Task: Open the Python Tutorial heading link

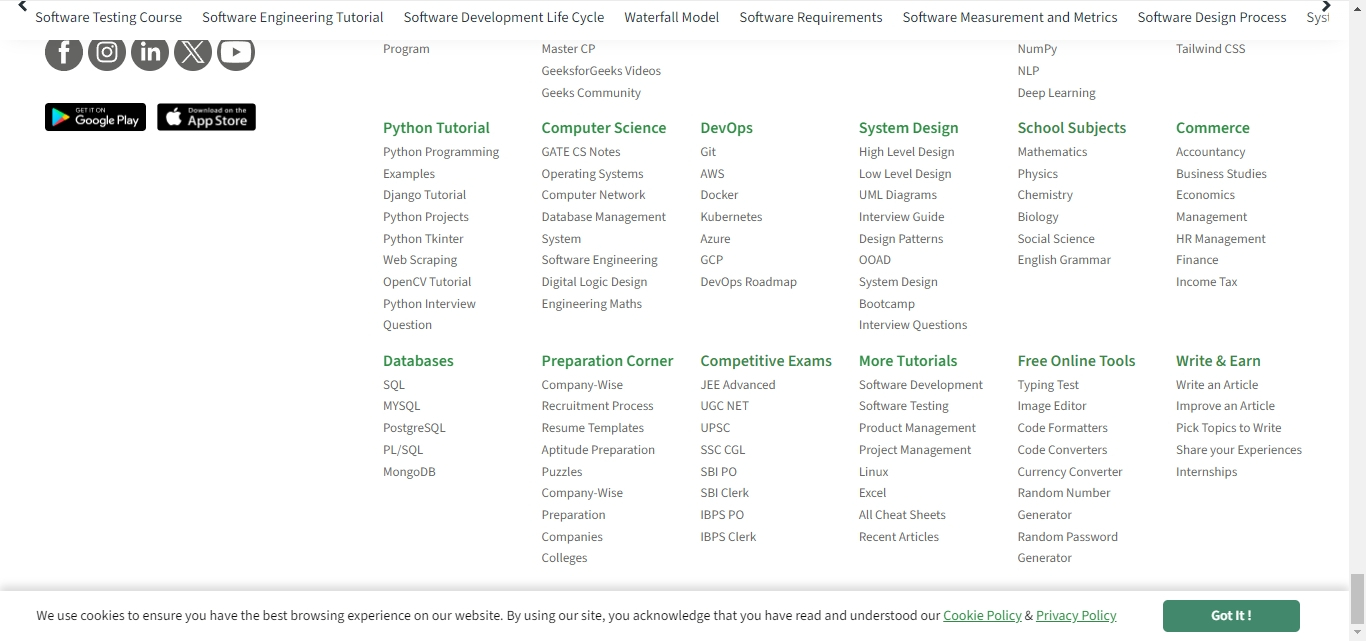Action: (x=436, y=128)
